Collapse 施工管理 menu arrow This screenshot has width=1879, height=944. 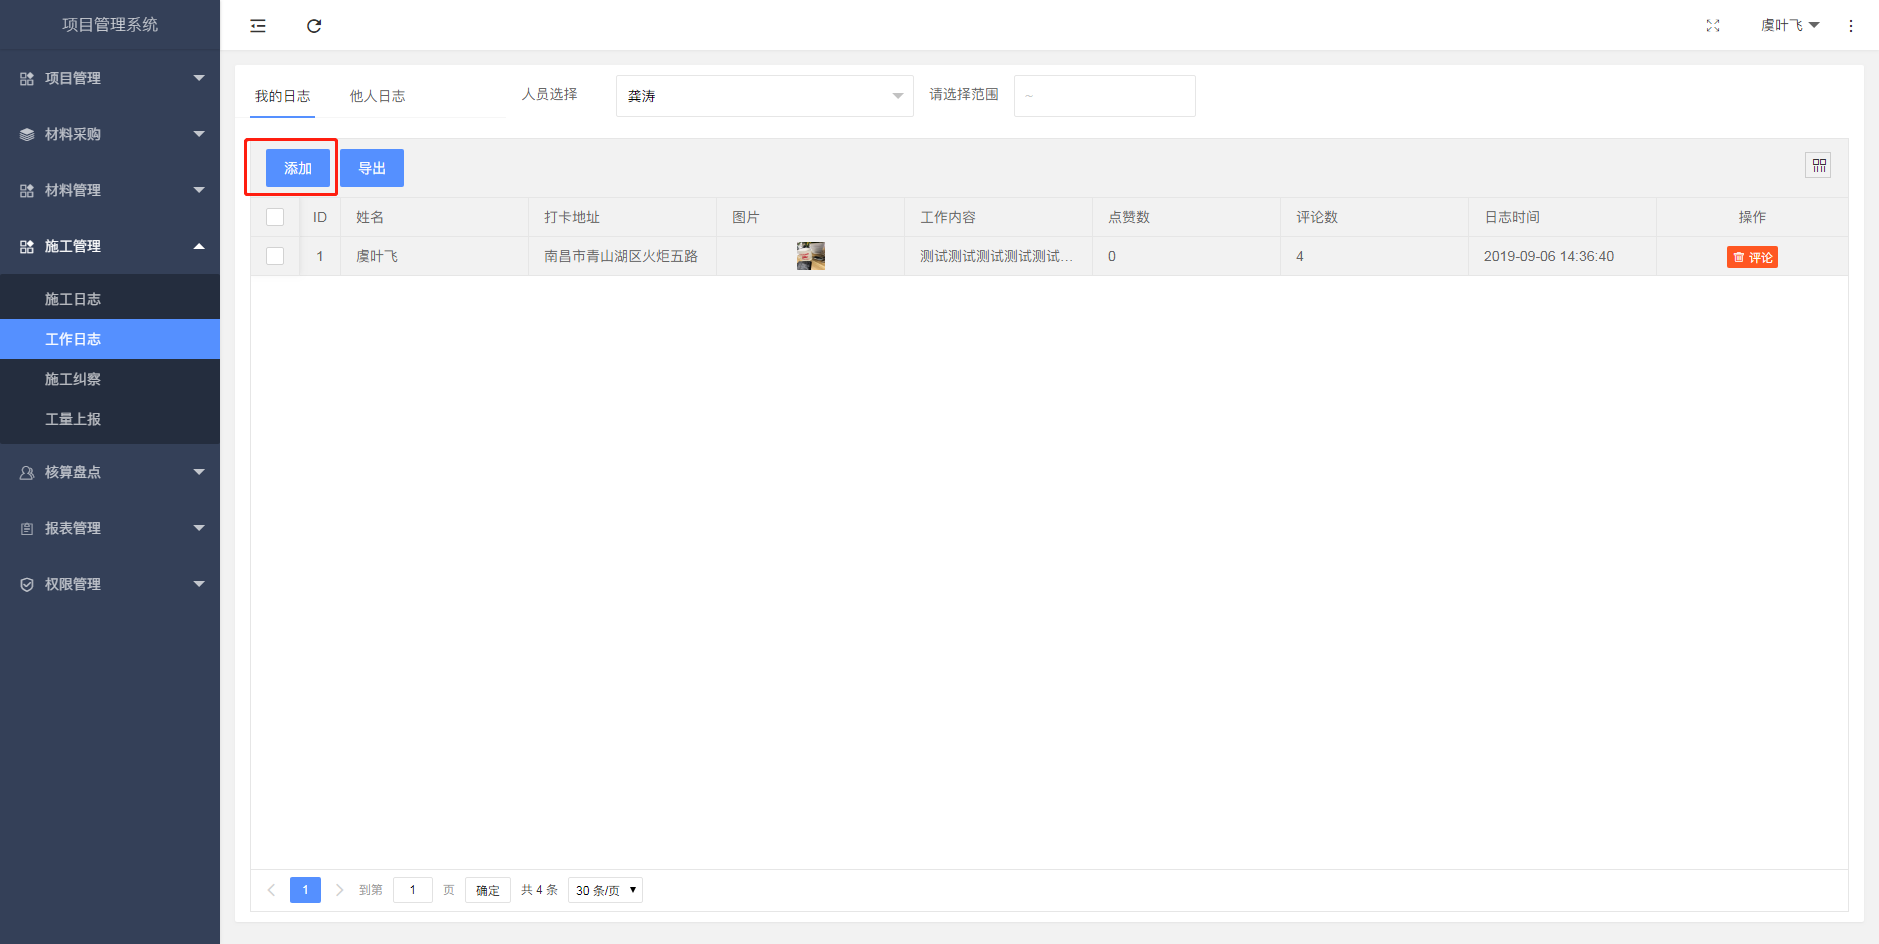tap(199, 246)
